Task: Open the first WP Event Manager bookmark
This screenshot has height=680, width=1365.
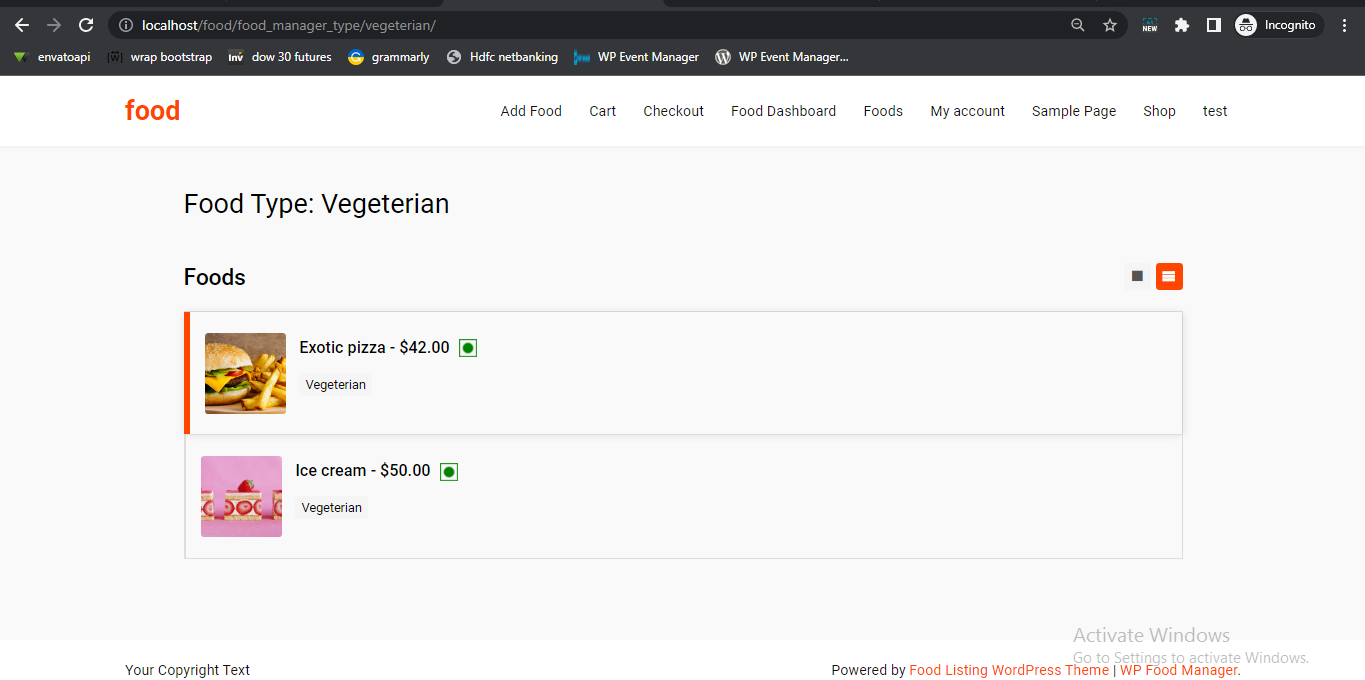Action: pos(637,57)
